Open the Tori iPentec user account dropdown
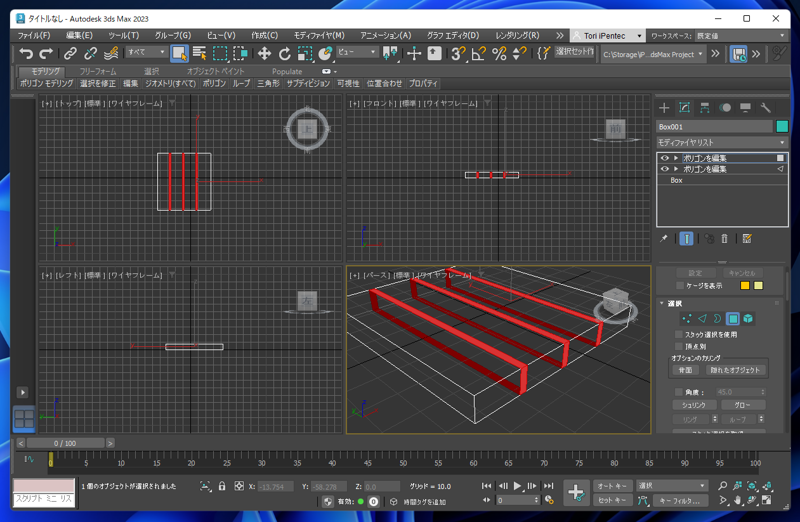Viewport: 800px width, 522px height. click(x=607, y=36)
